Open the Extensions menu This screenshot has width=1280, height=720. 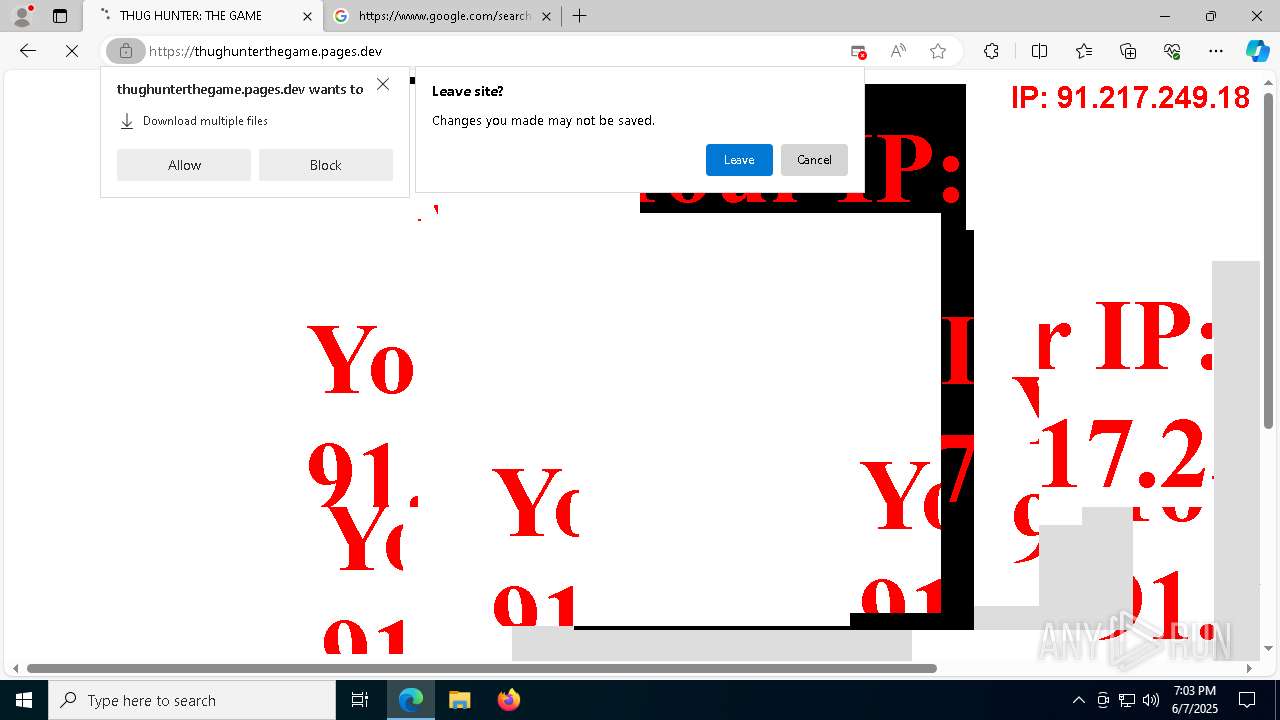click(991, 51)
